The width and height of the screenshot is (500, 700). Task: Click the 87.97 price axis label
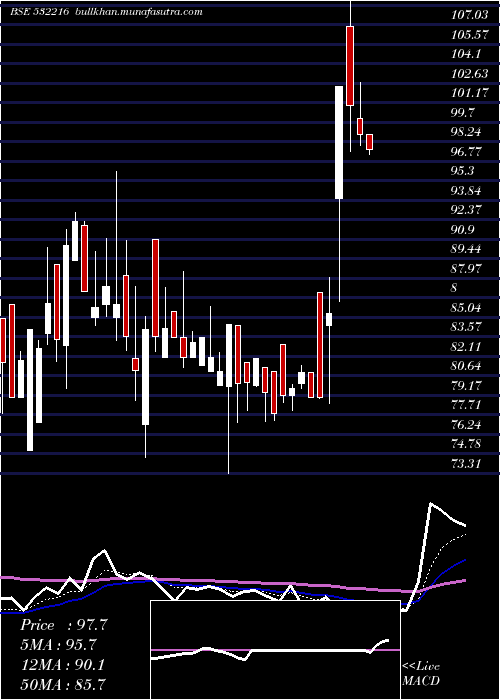[x=466, y=269]
